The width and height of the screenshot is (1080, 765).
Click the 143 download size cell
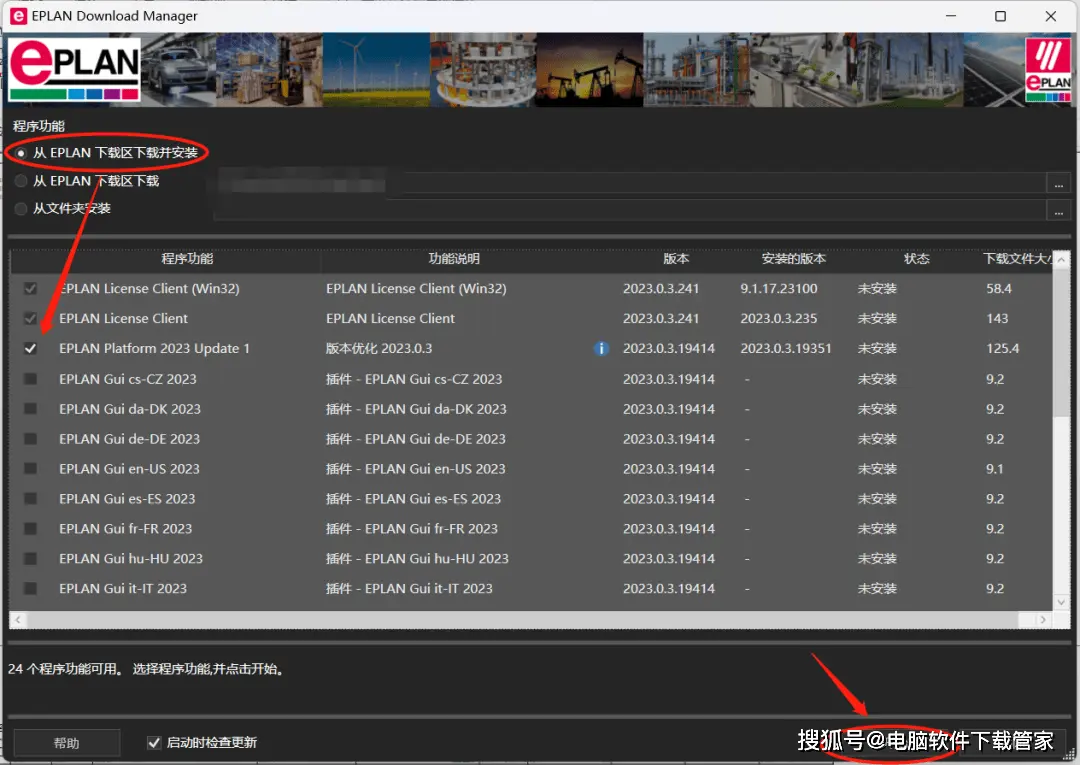click(x=997, y=318)
